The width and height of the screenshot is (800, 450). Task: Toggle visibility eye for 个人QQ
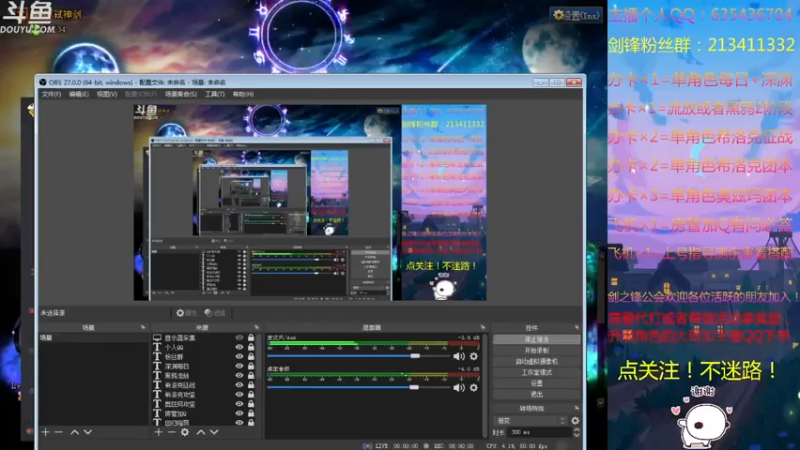click(239, 347)
